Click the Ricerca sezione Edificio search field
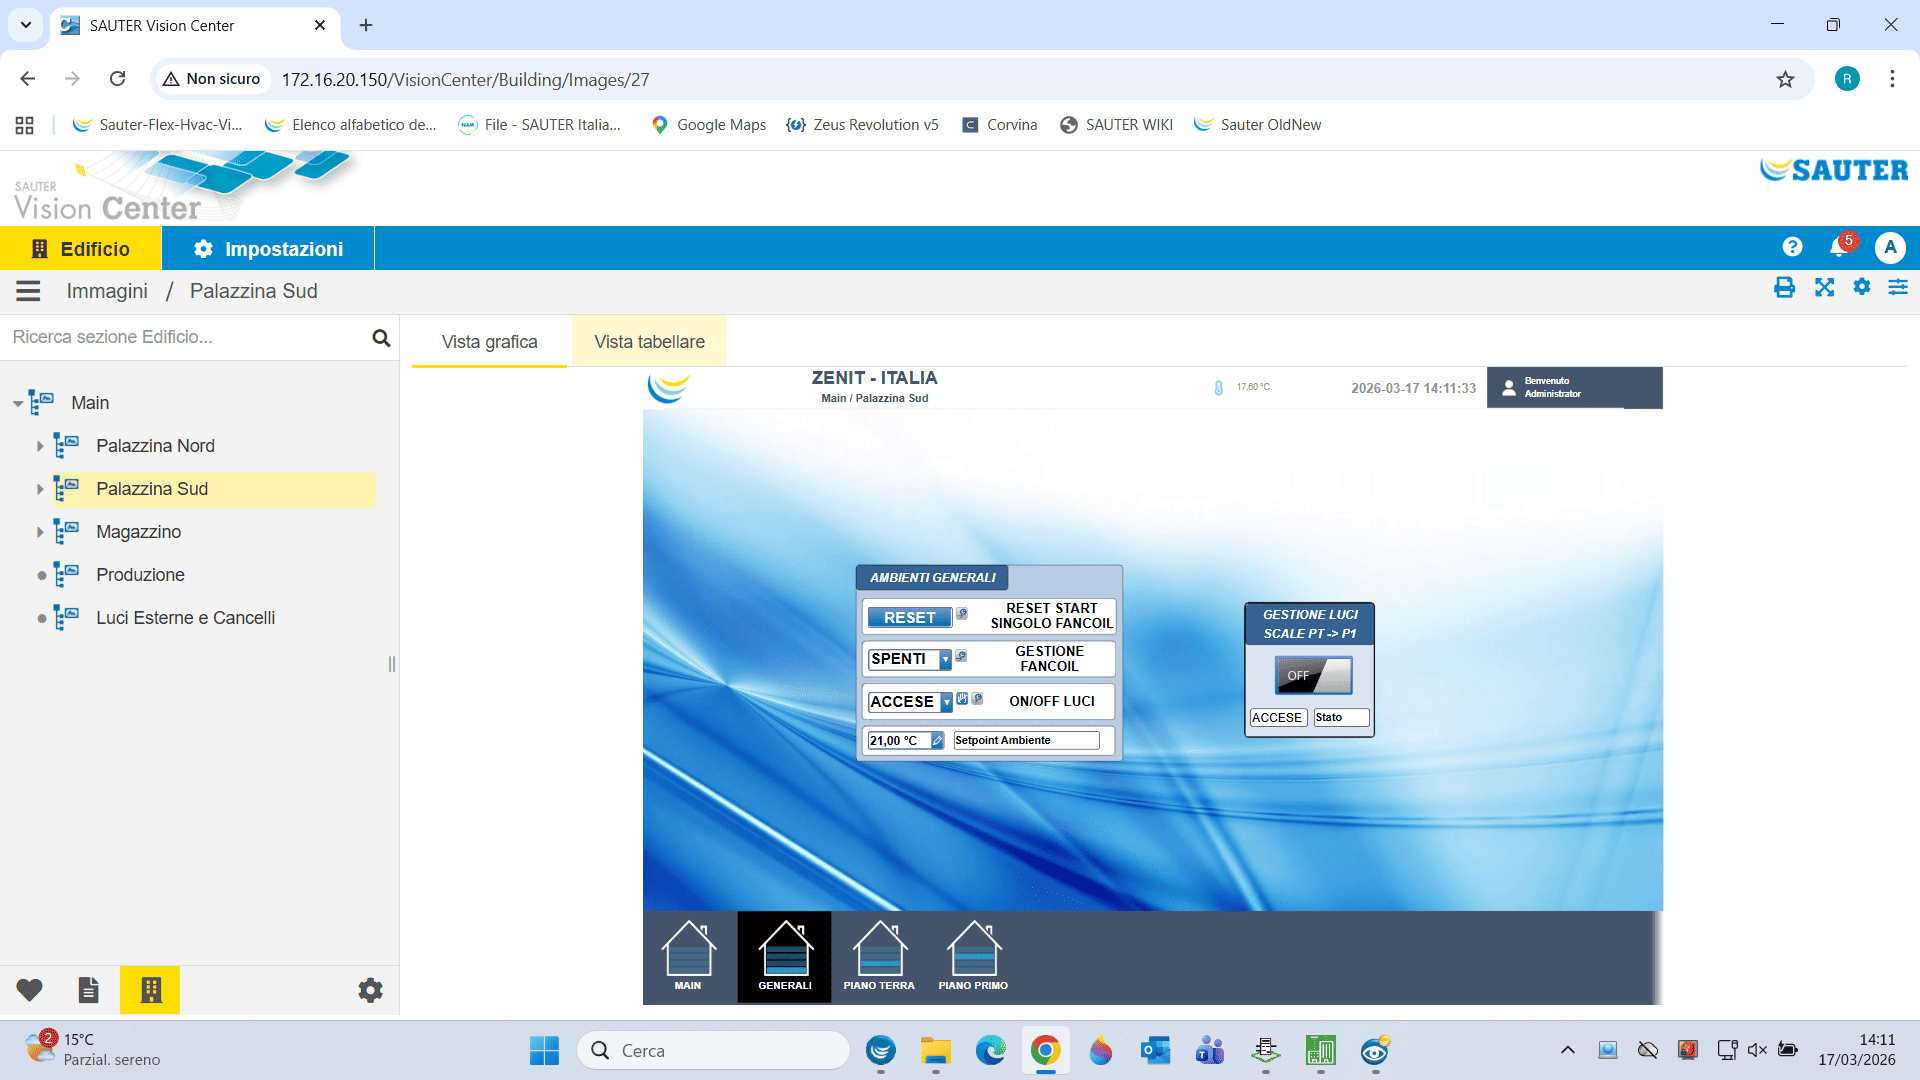The image size is (1920, 1080). click(x=185, y=337)
